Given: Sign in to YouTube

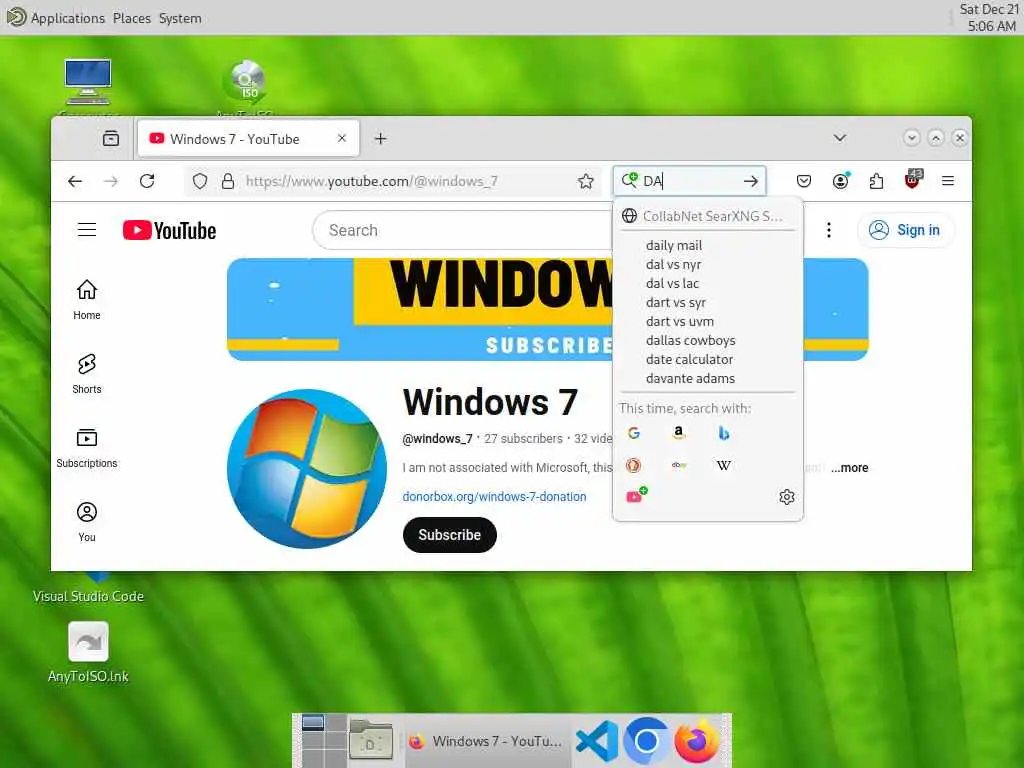Looking at the screenshot, I should pyautogui.click(x=905, y=230).
